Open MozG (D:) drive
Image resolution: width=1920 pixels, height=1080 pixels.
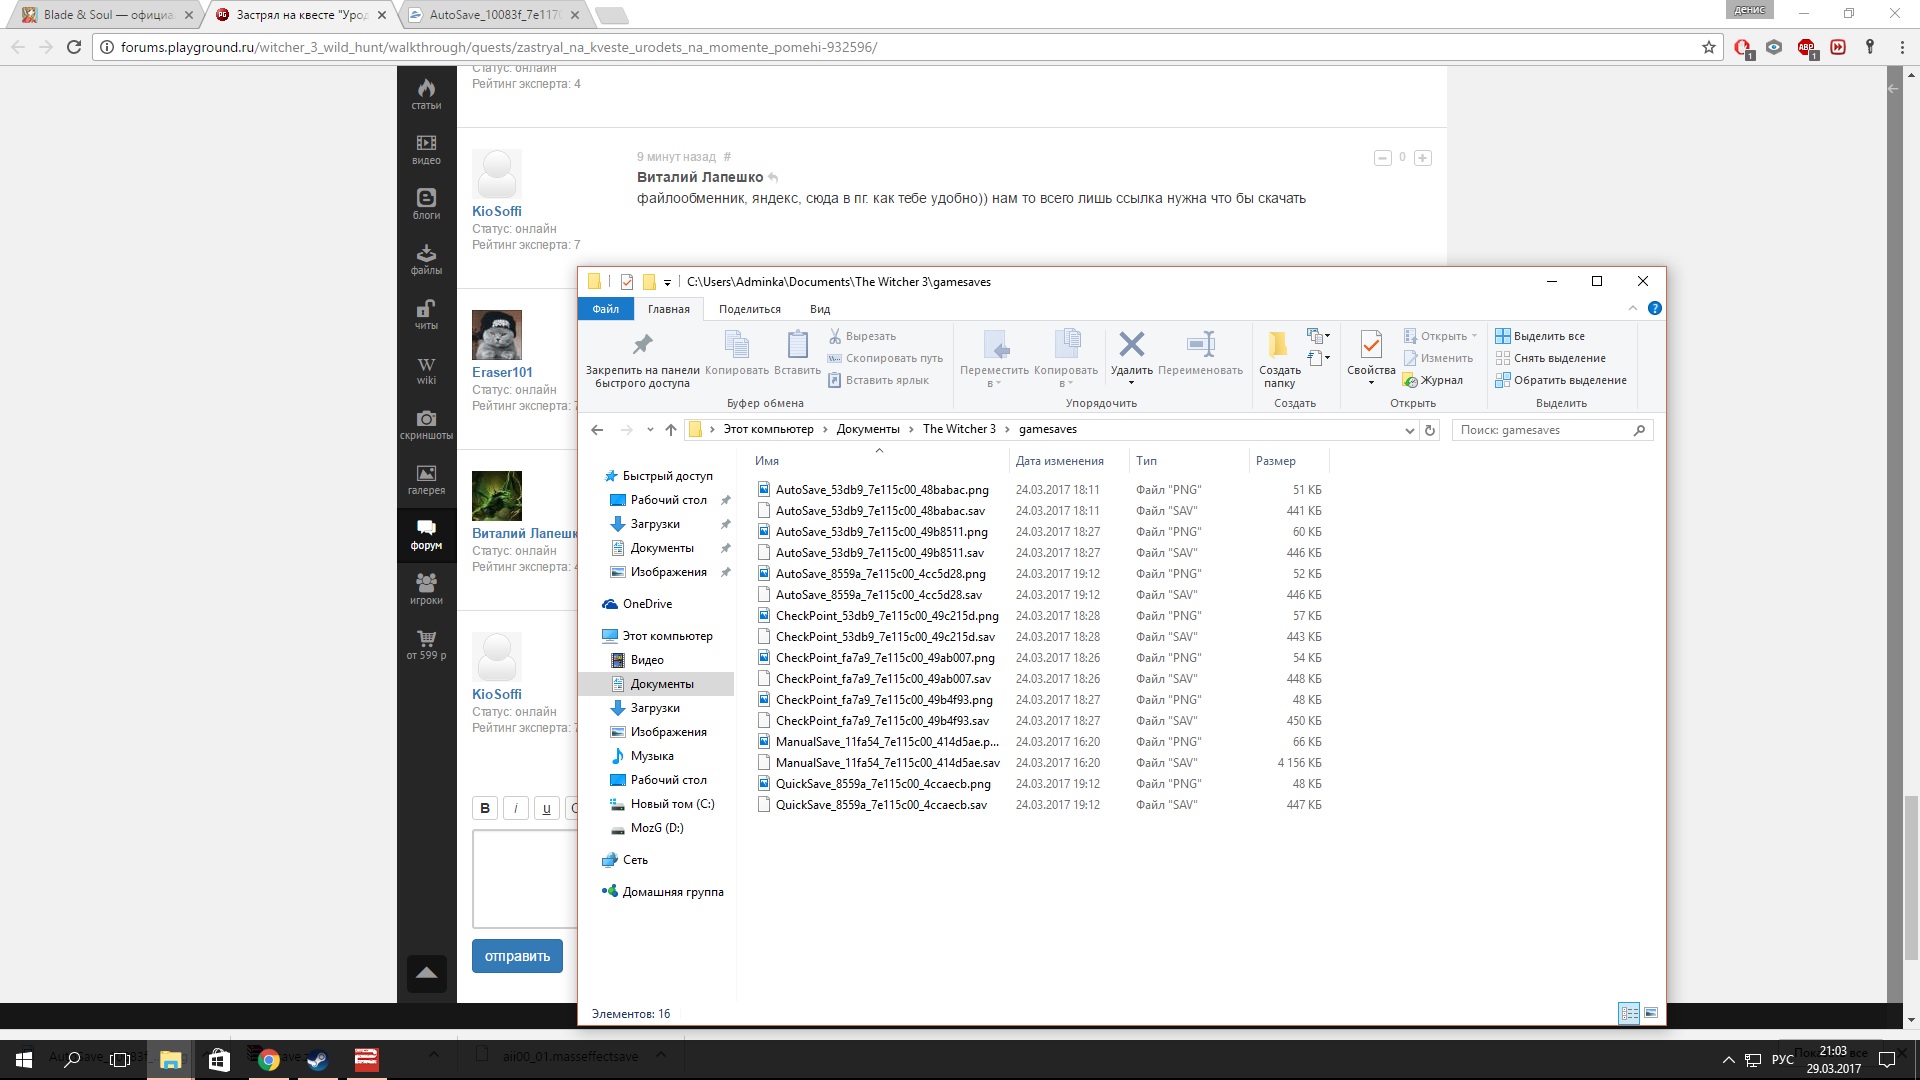[x=656, y=828]
